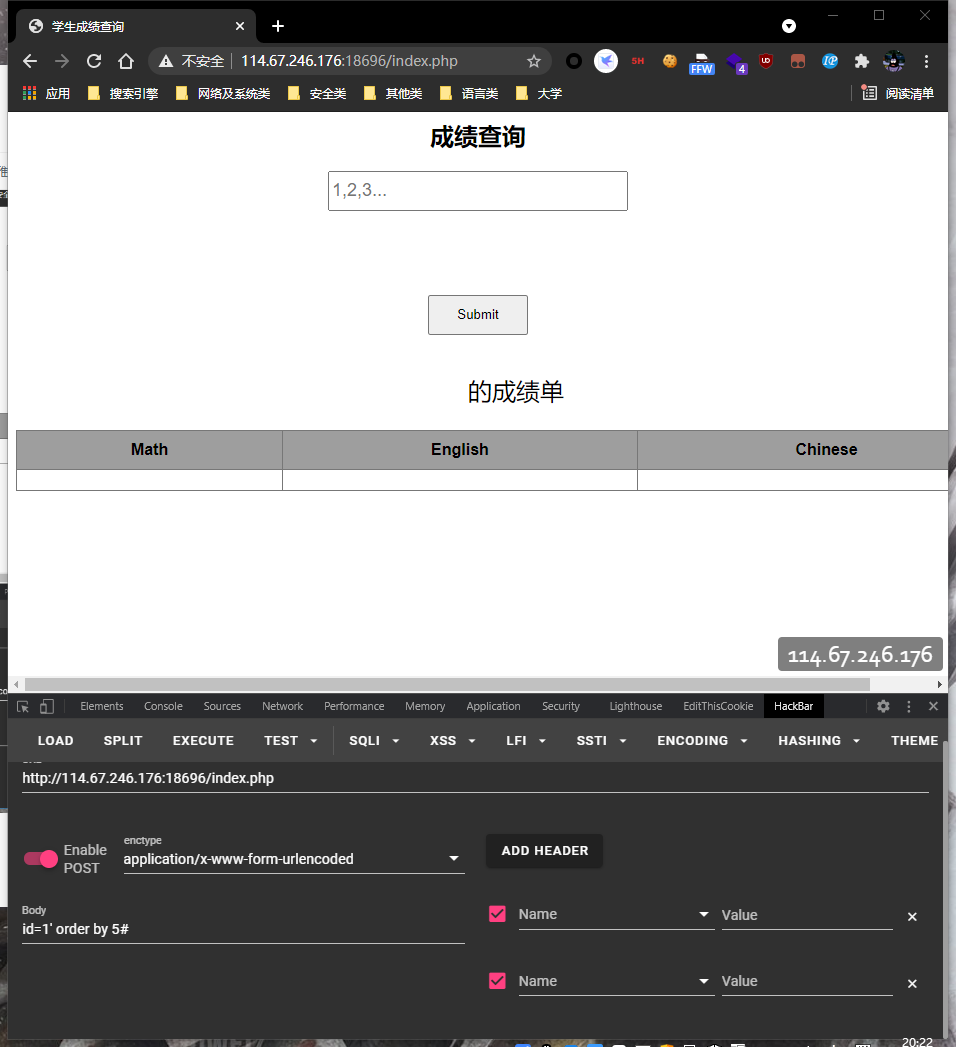This screenshot has width=956, height=1047.
Task: Remove the second header row
Action: 912,984
